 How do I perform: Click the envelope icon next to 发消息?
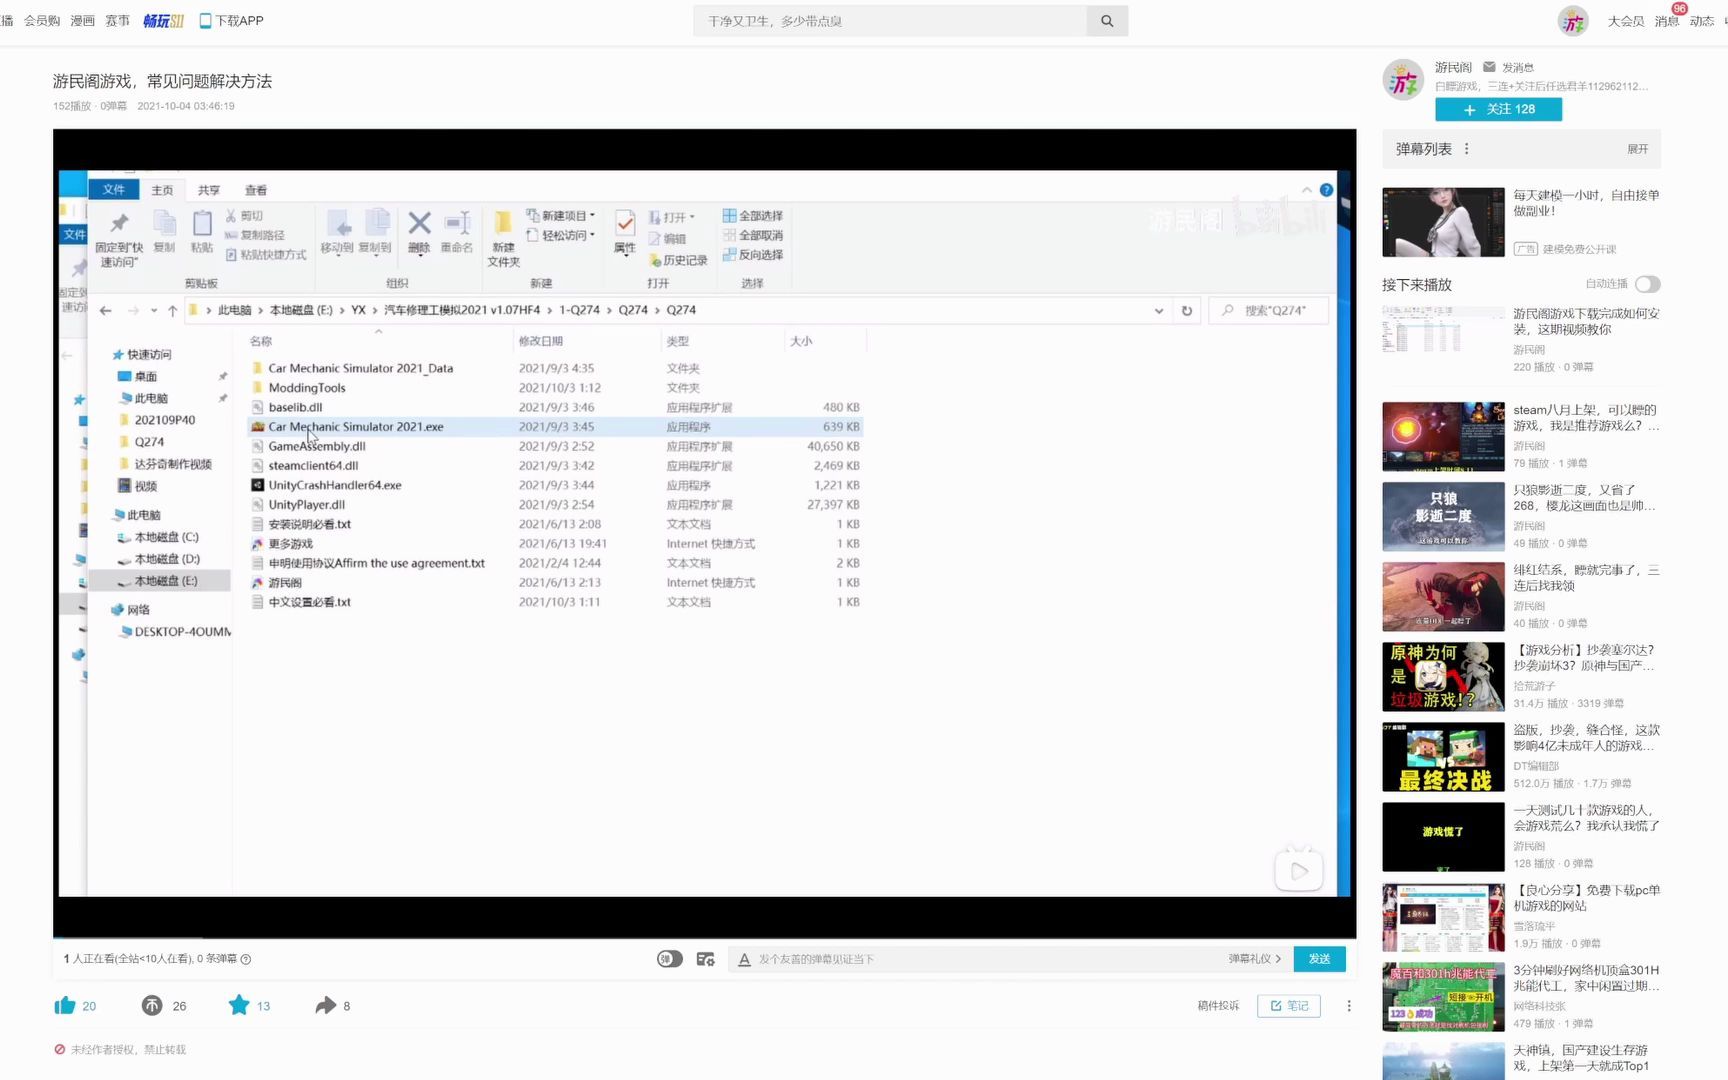(x=1489, y=67)
